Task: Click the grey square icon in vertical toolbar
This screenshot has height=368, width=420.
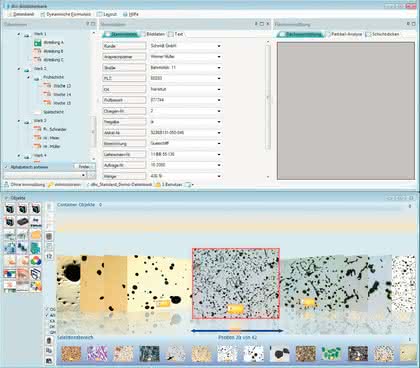Action: point(49,237)
